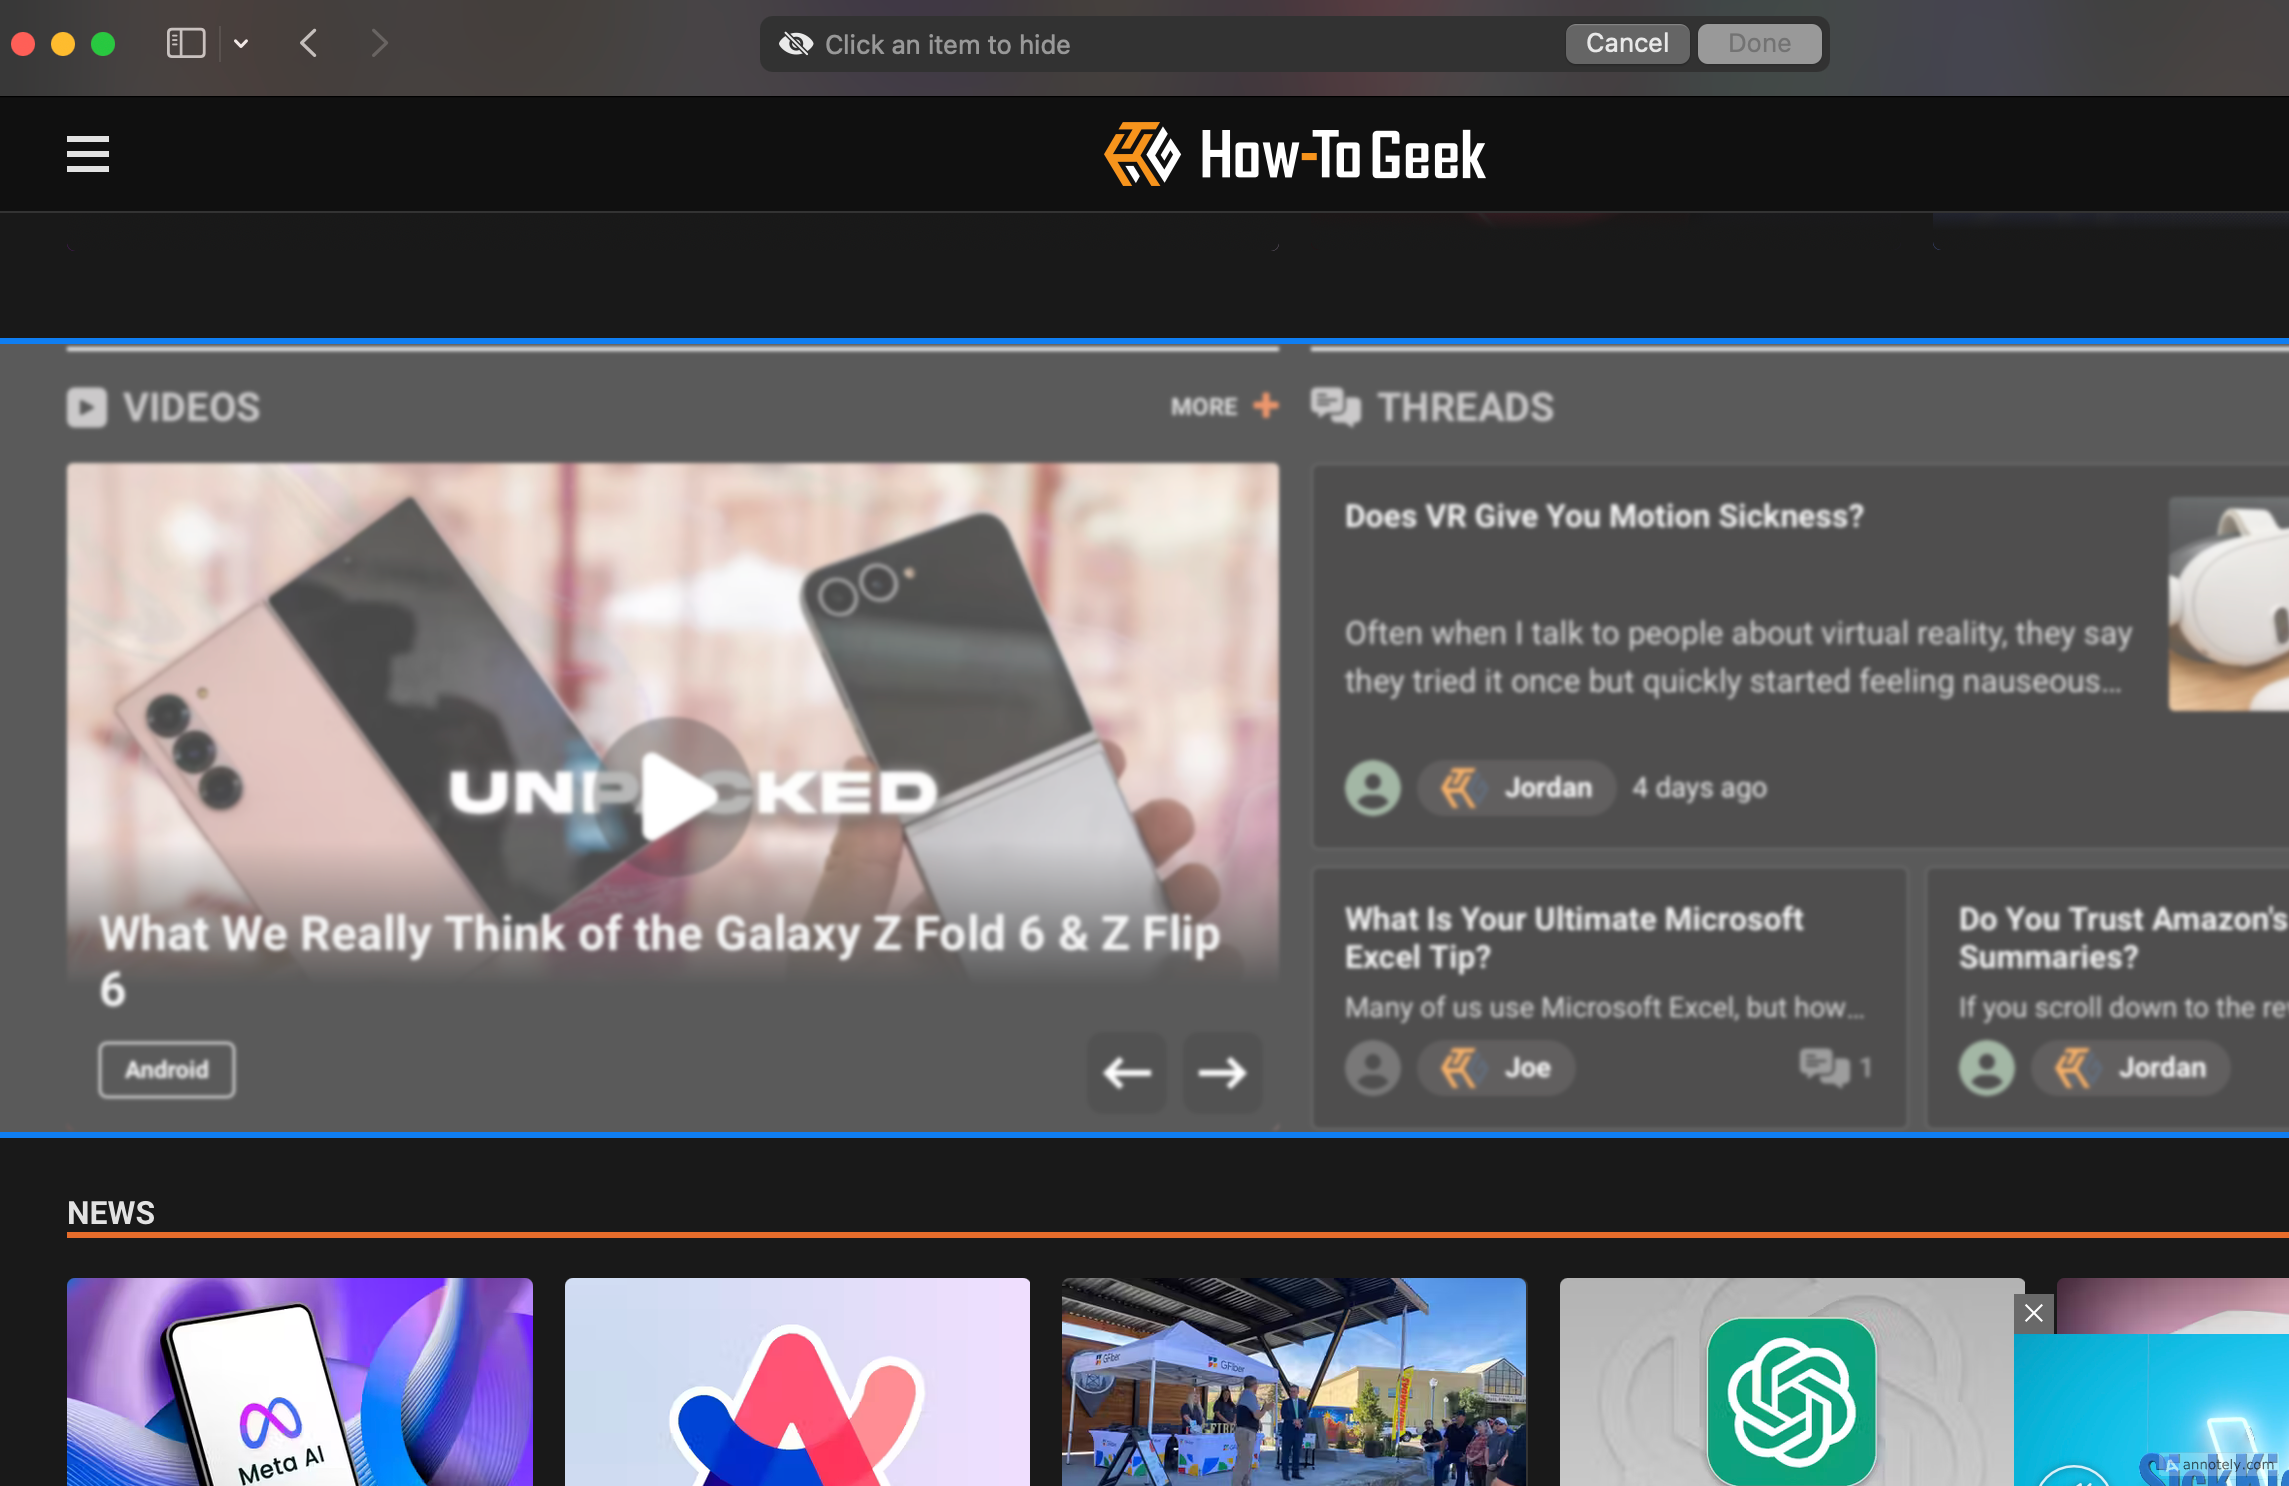Click the Android category label link

pyautogui.click(x=167, y=1069)
